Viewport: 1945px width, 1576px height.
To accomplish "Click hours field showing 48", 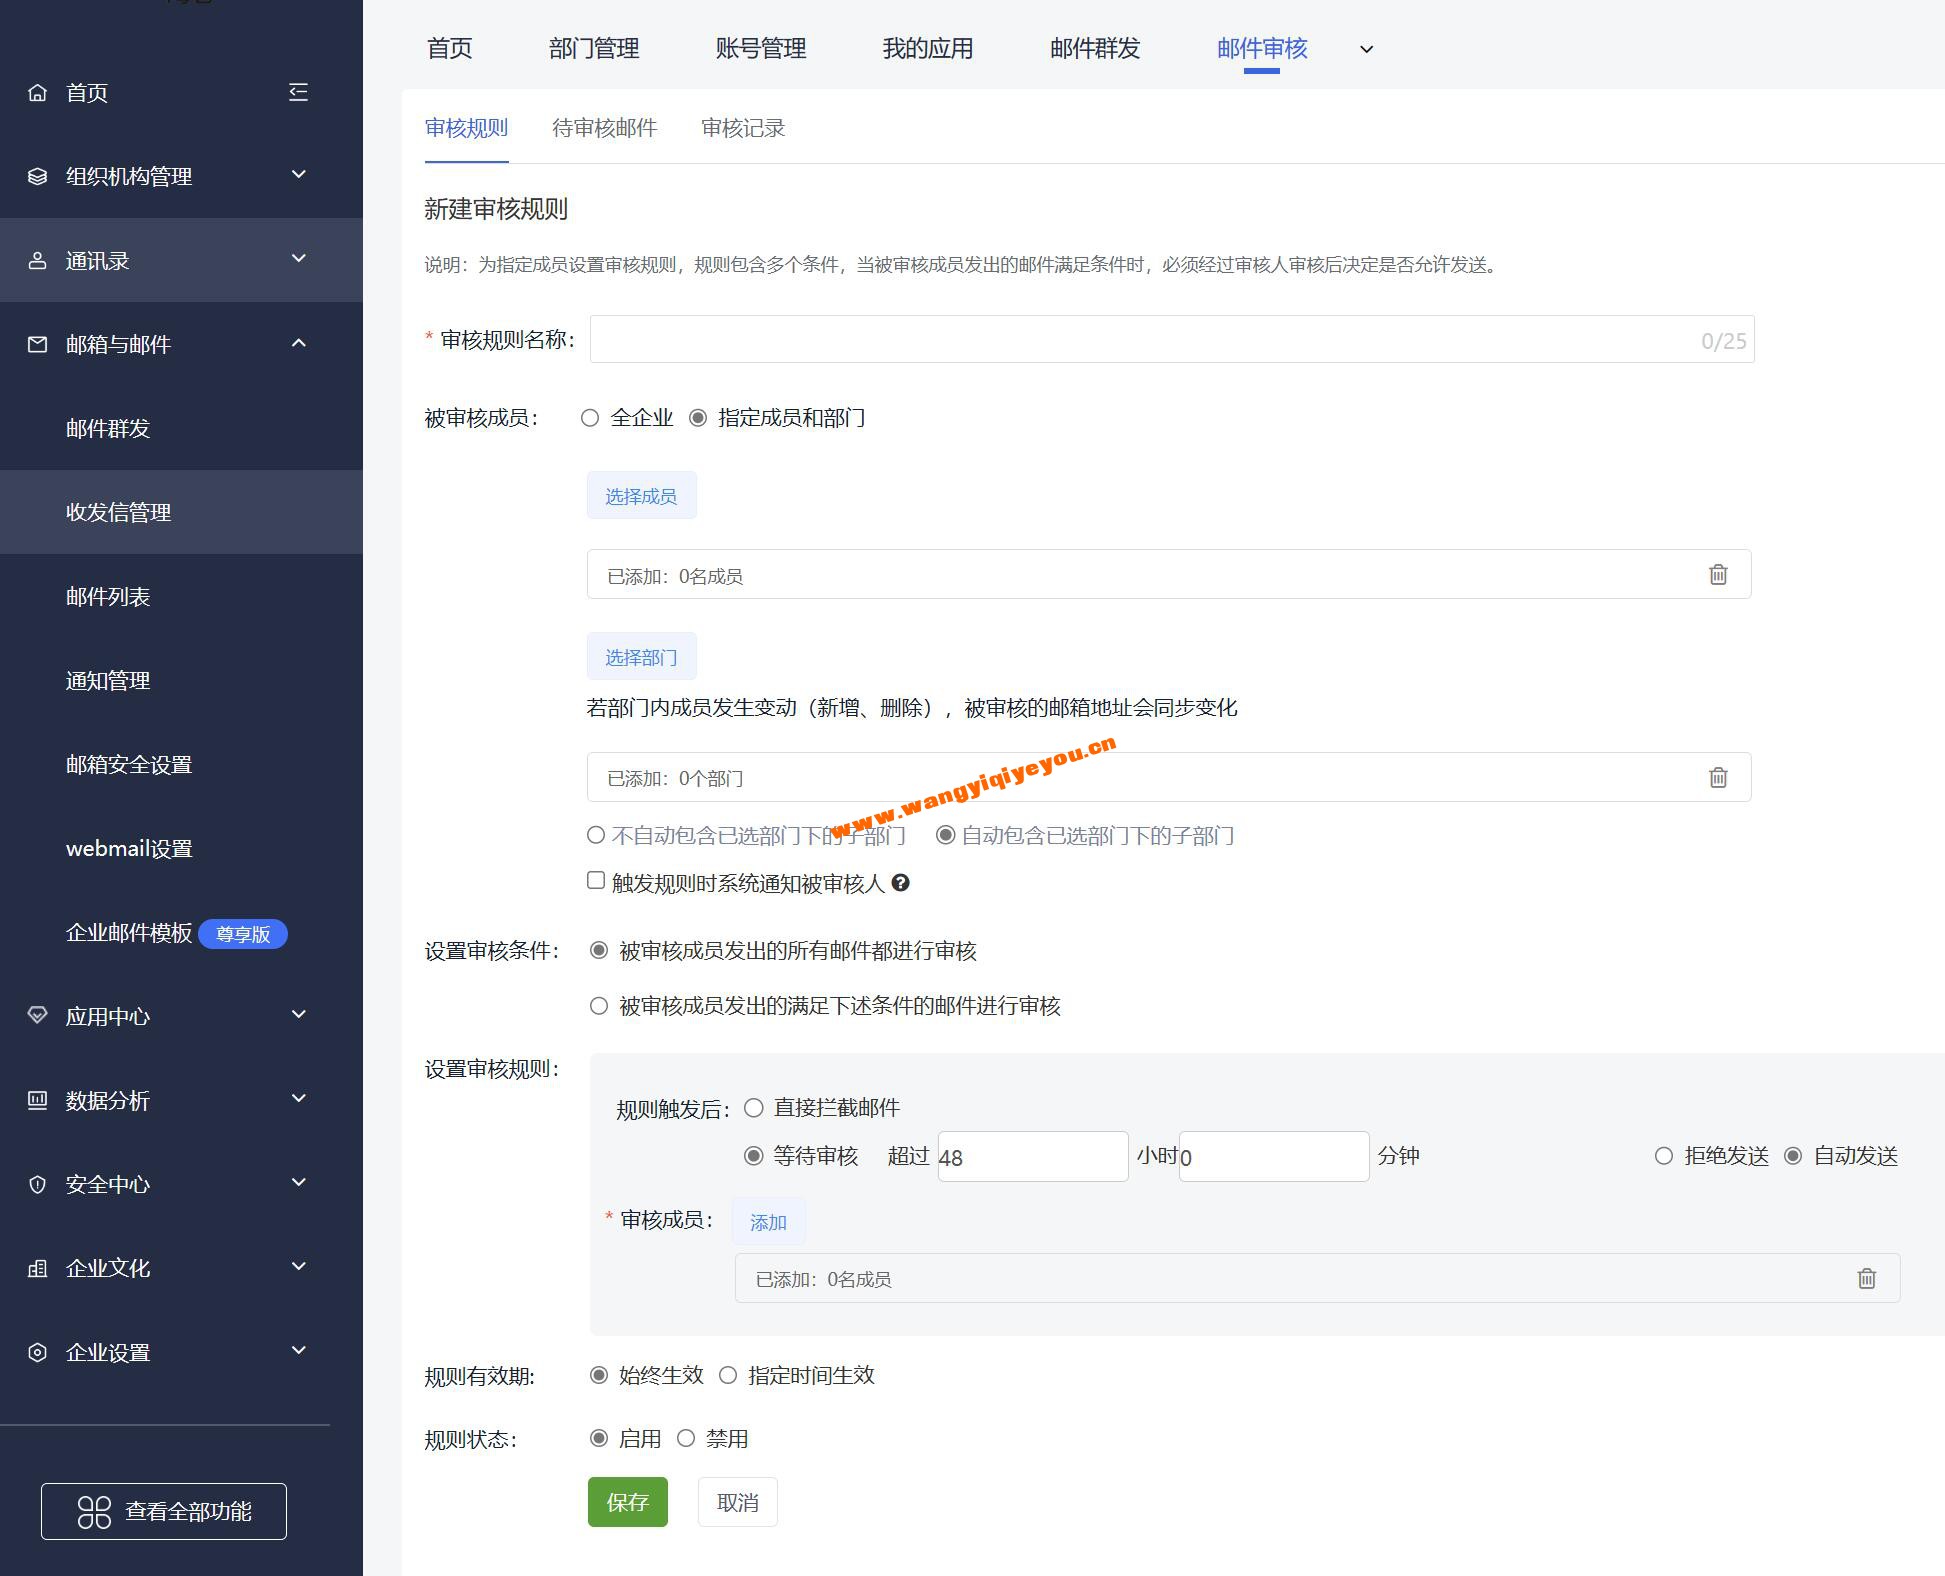I will coord(1033,1157).
